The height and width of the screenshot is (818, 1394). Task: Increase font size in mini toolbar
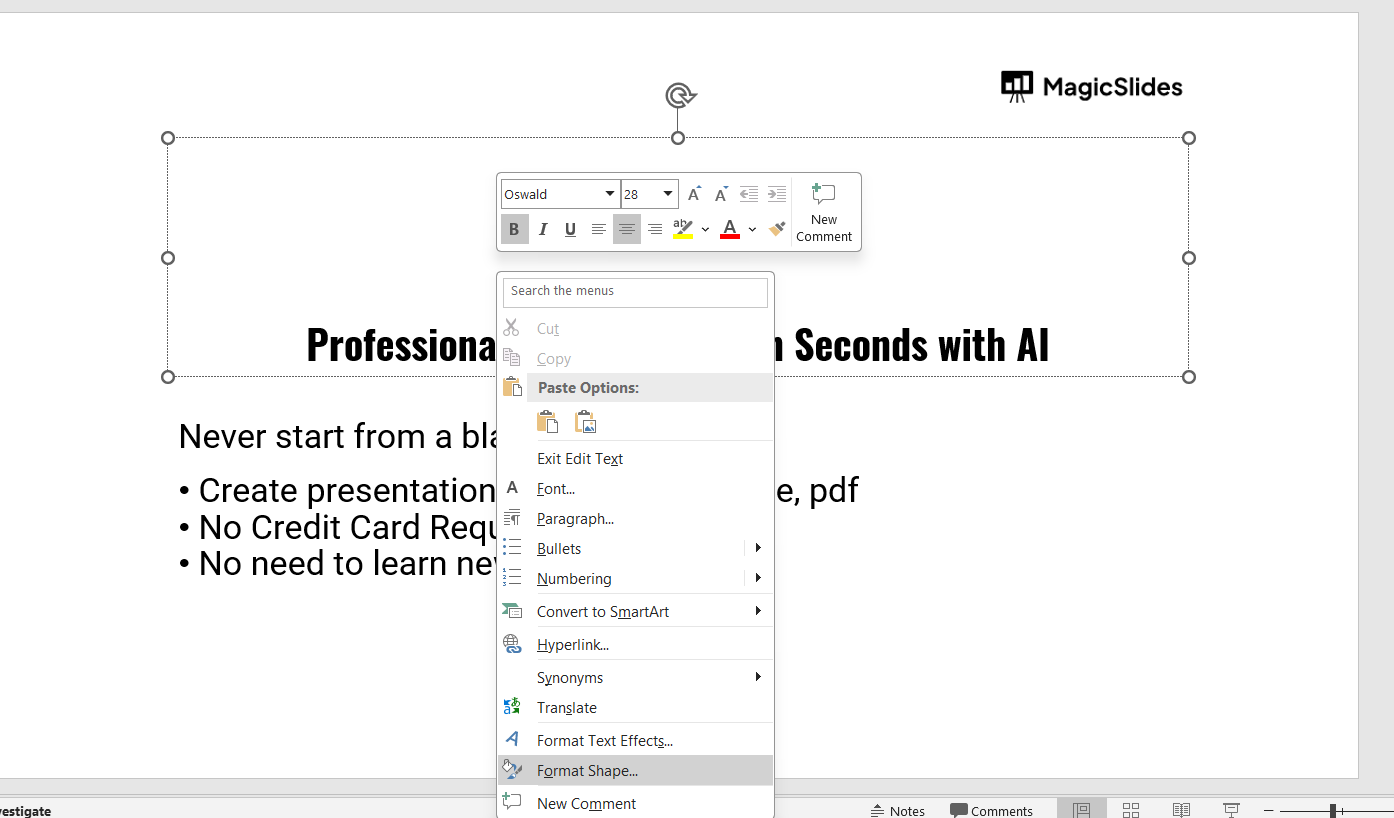click(x=694, y=194)
